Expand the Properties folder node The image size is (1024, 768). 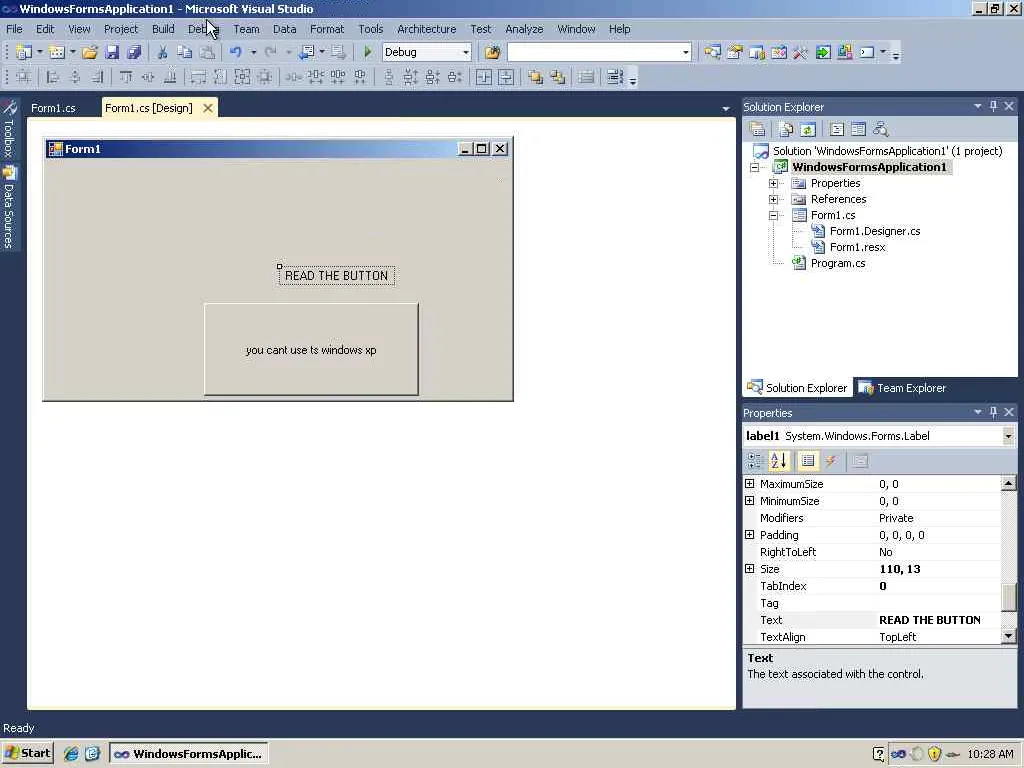773,184
